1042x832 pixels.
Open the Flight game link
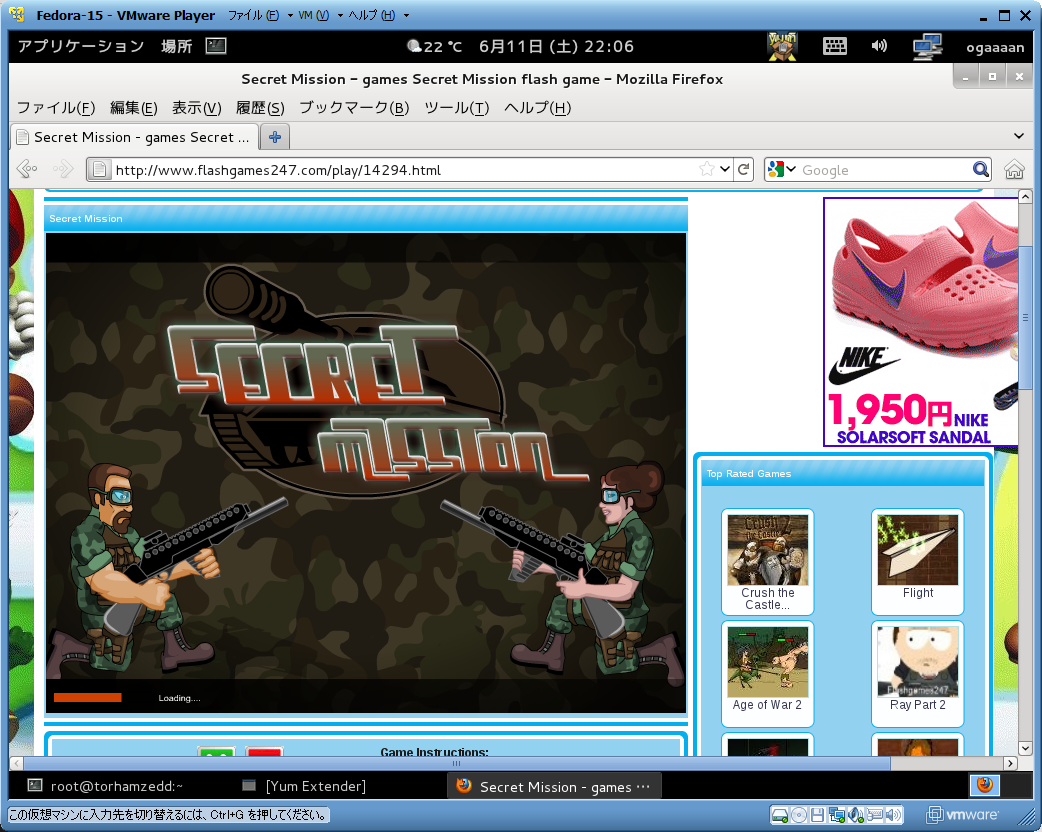click(x=918, y=593)
